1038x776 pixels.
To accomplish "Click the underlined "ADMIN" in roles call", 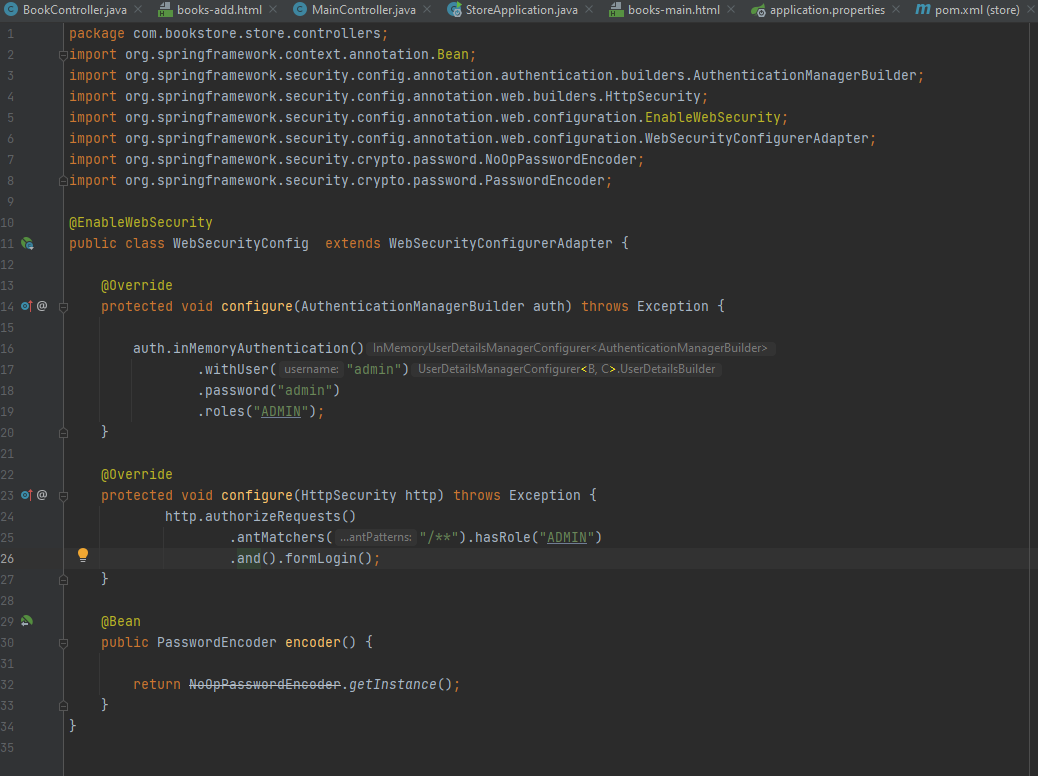I will pos(281,412).
